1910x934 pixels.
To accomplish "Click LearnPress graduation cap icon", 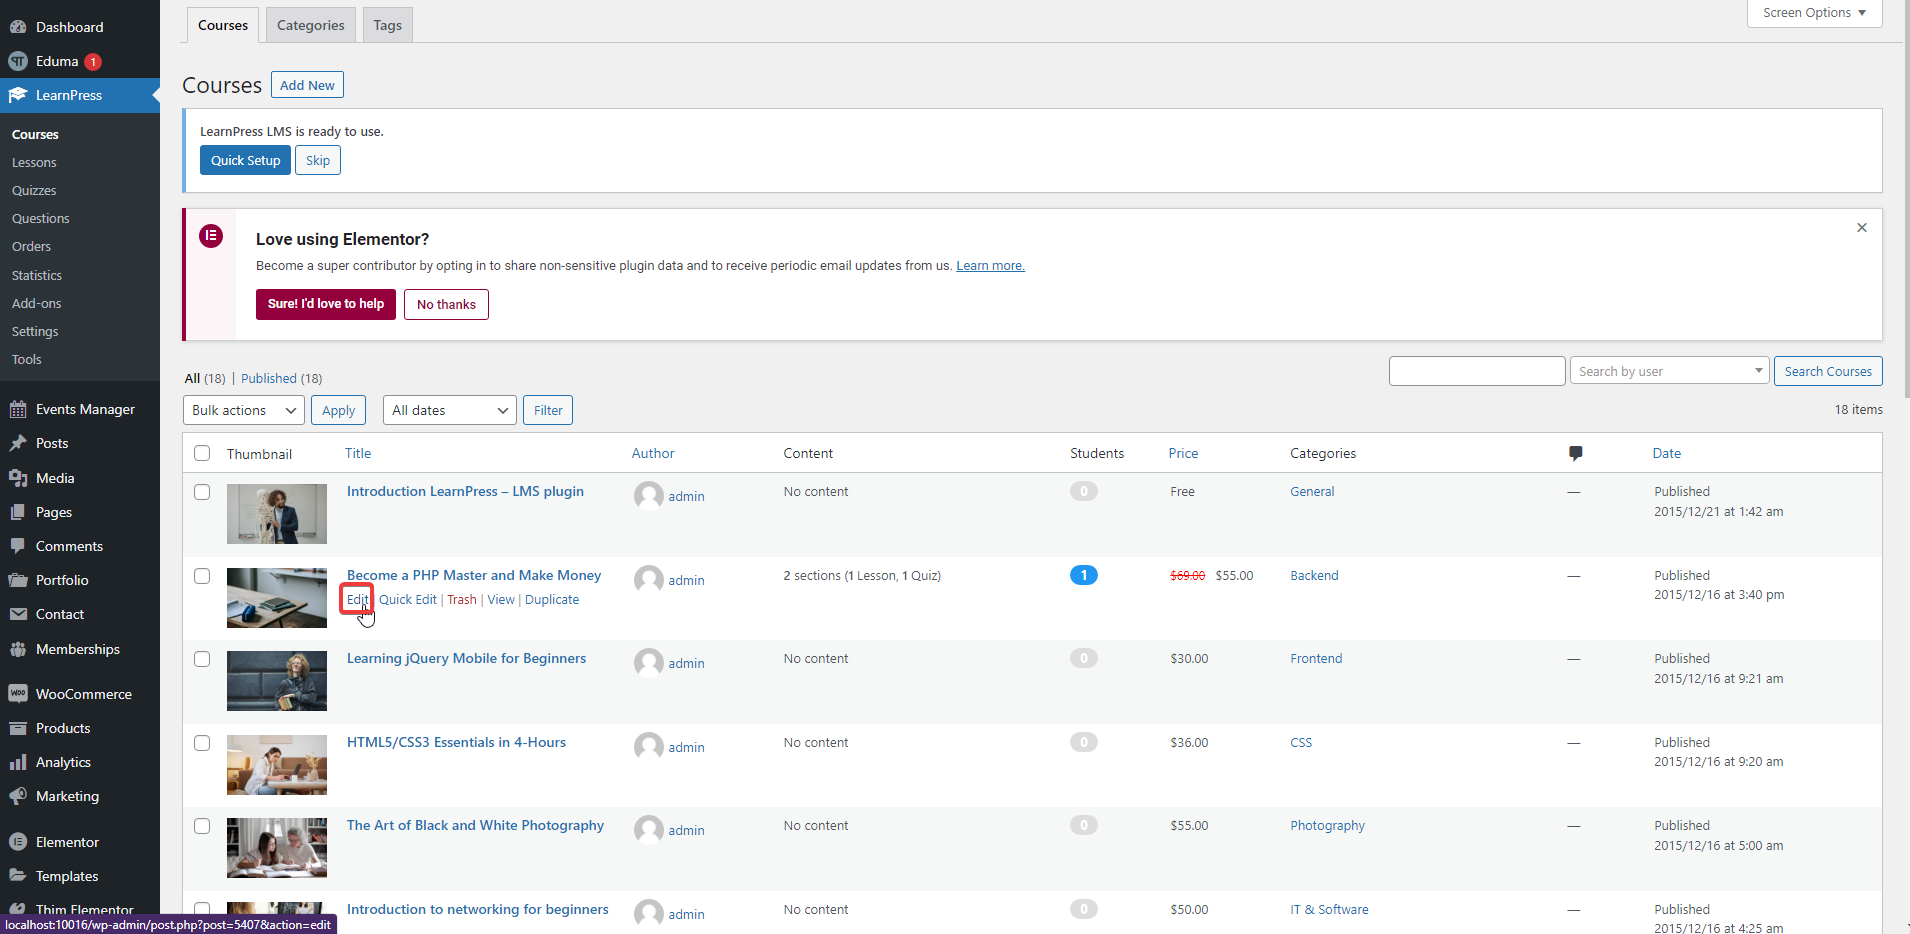I will click(x=18, y=95).
